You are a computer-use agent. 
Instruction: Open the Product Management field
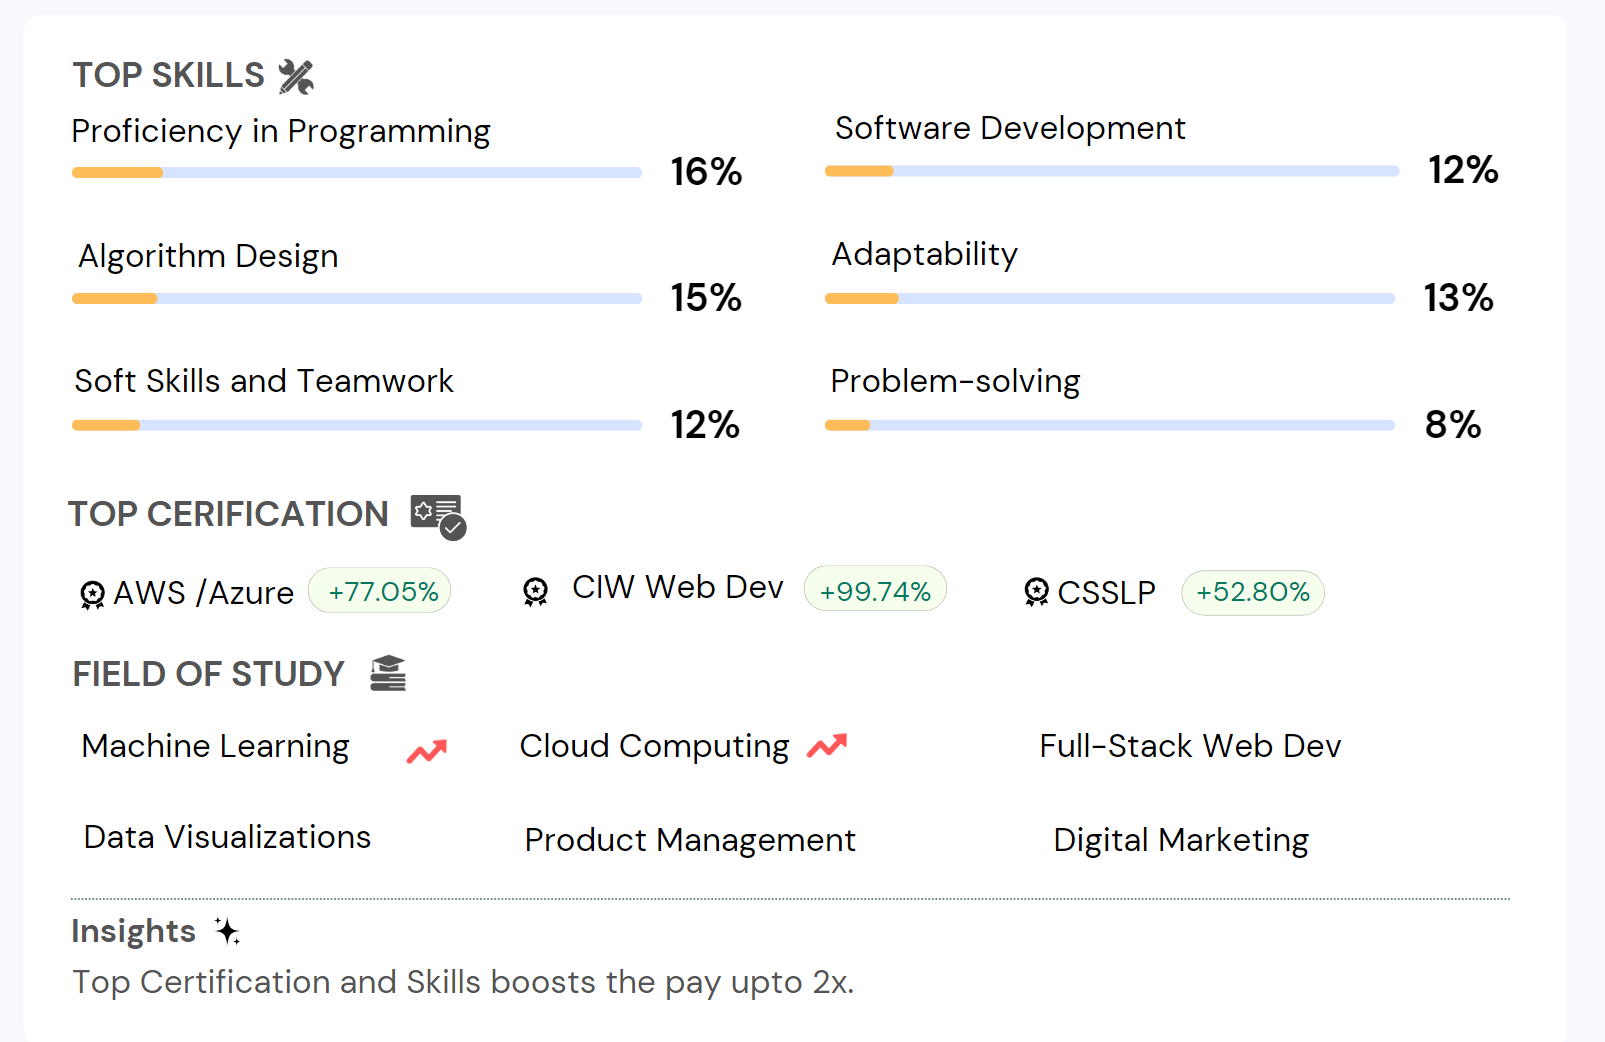(690, 840)
